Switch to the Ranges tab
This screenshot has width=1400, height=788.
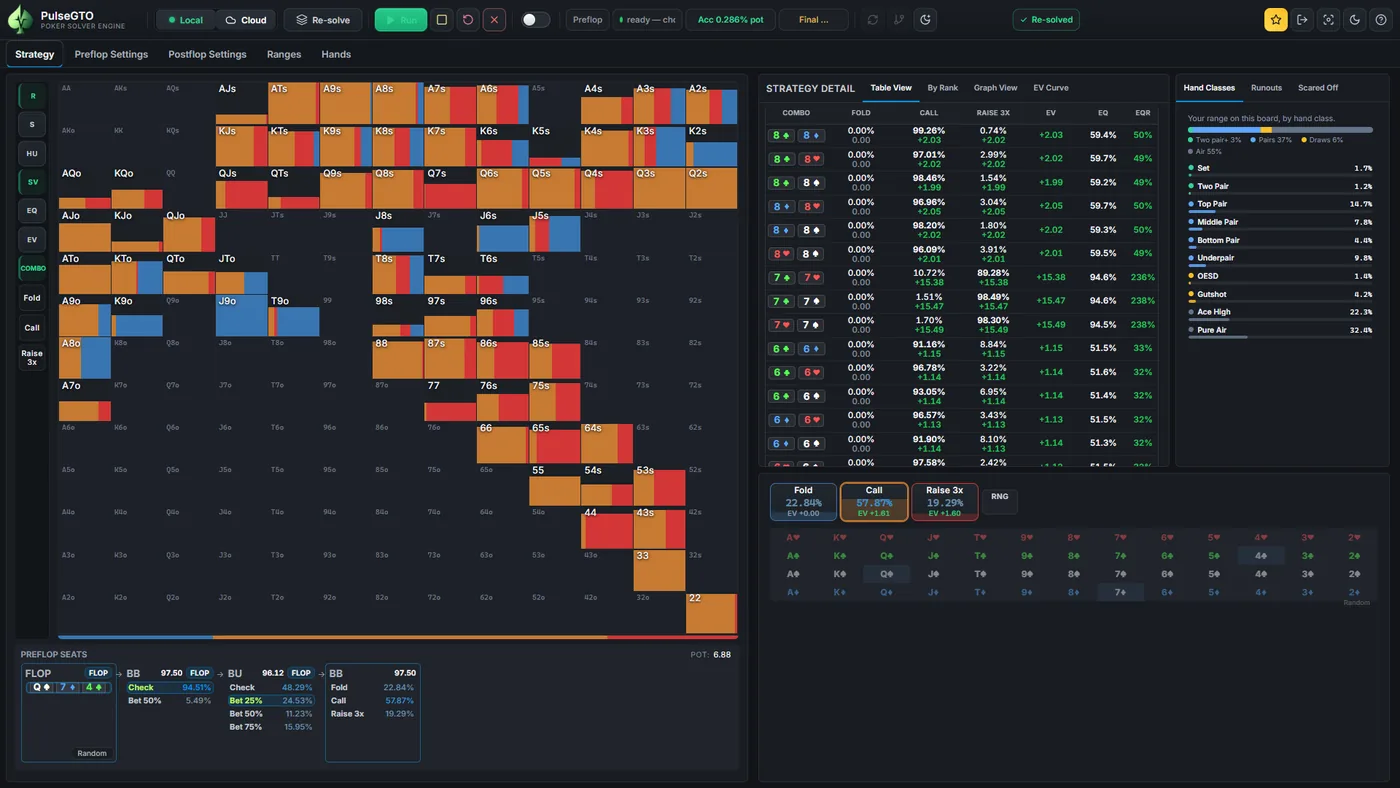(284, 54)
